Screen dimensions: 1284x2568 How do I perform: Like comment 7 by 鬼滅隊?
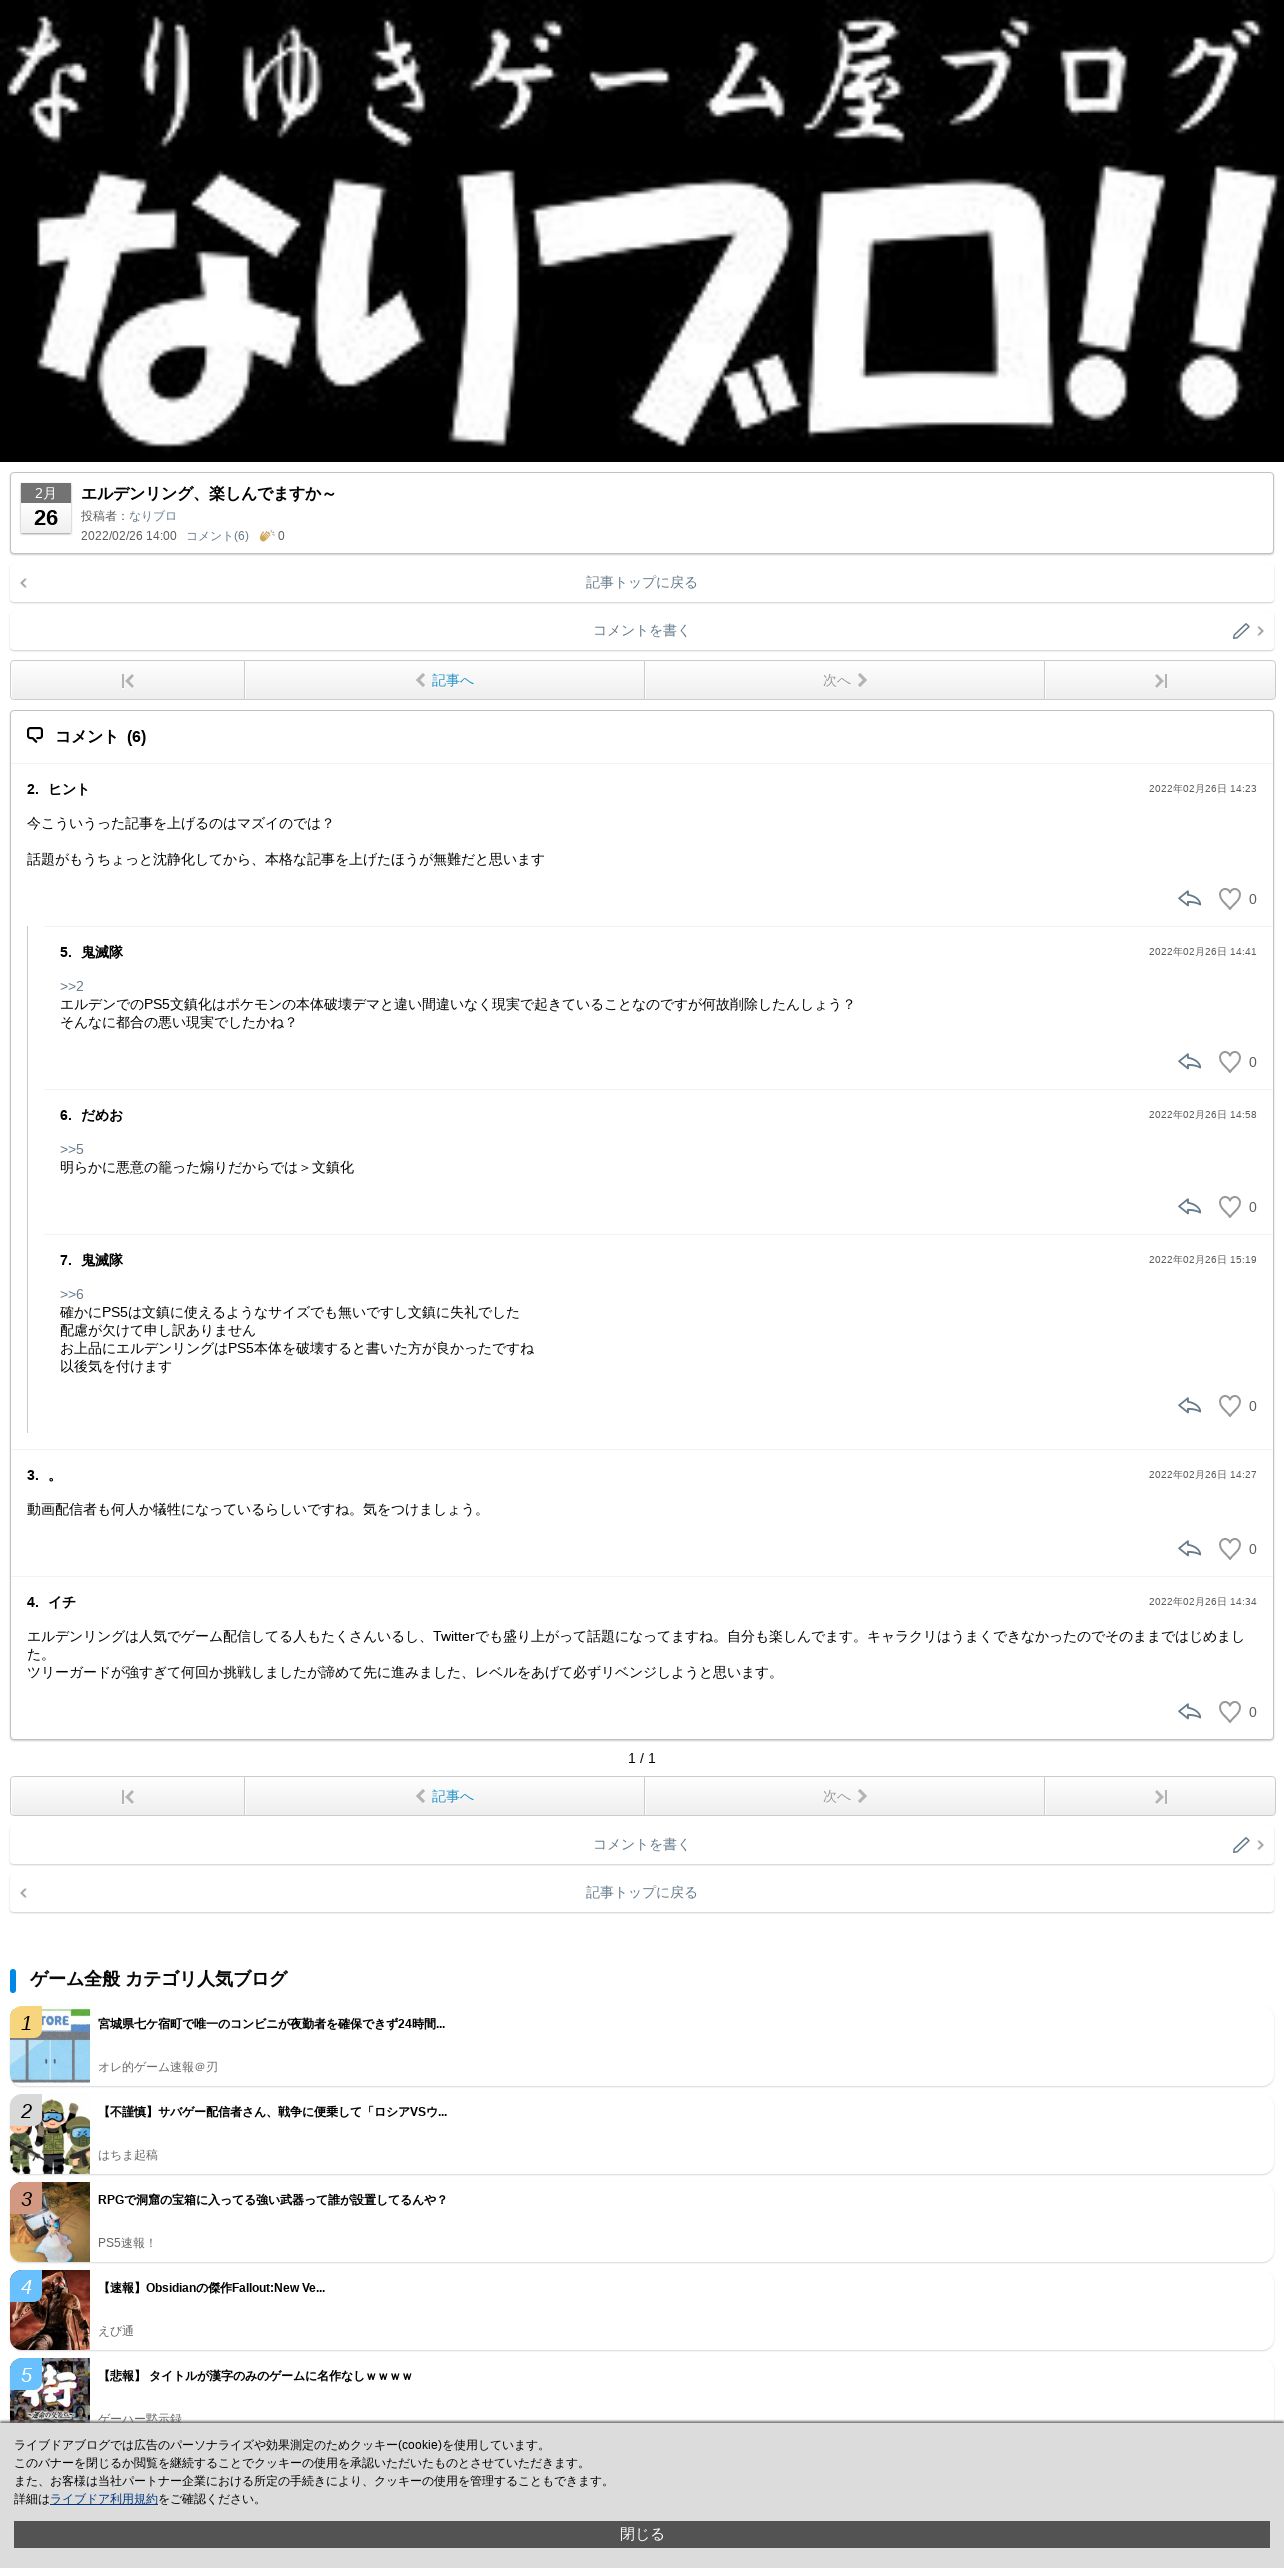coord(1229,1406)
